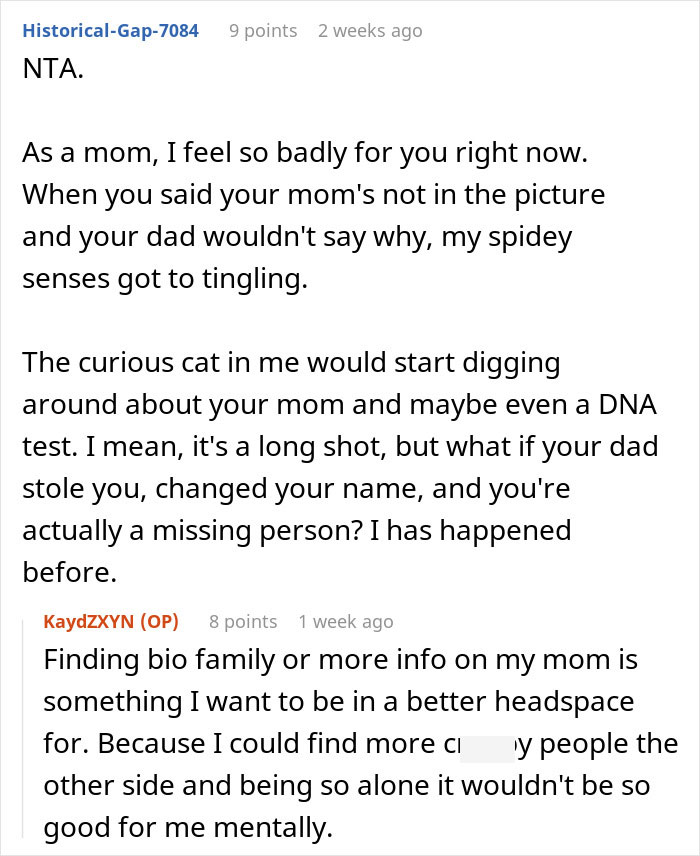The width and height of the screenshot is (700, 856).
Task: Open KaydZXYN (OP) user profile
Action: (x=111, y=621)
